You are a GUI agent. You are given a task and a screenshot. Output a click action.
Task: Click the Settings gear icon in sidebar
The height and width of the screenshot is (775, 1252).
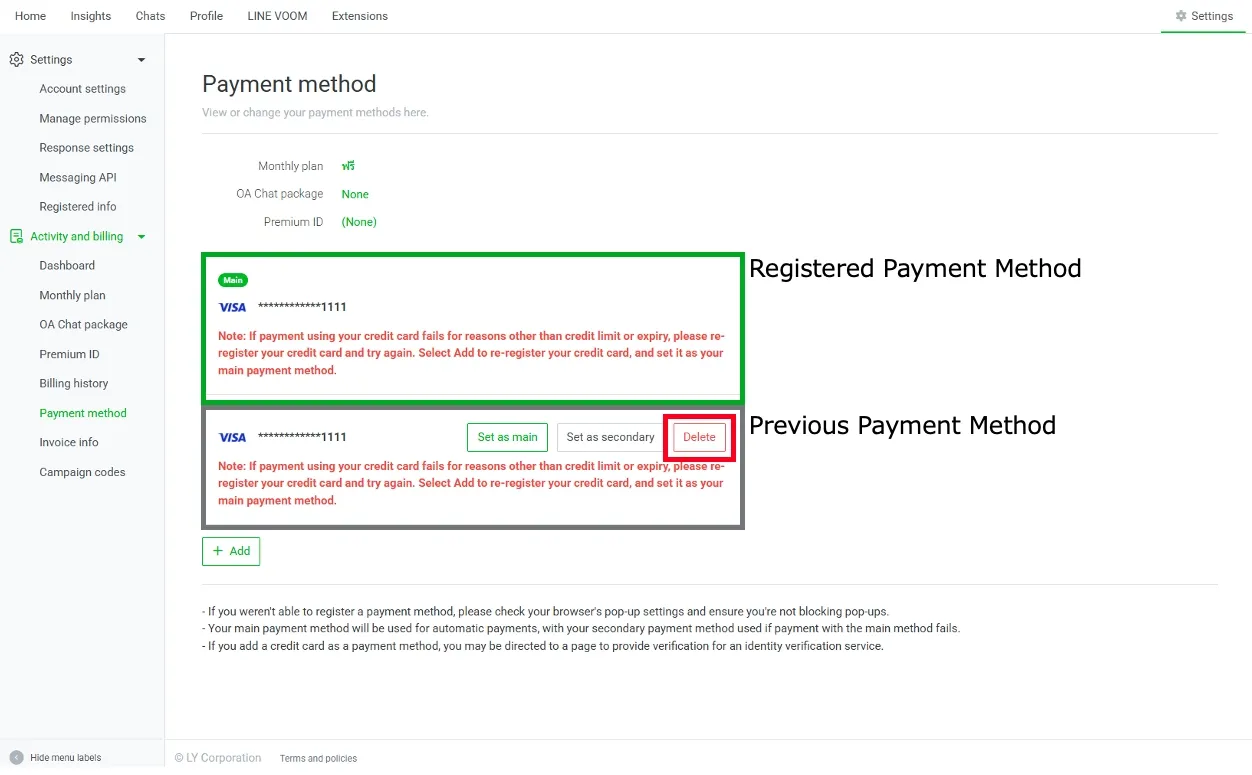(x=16, y=60)
